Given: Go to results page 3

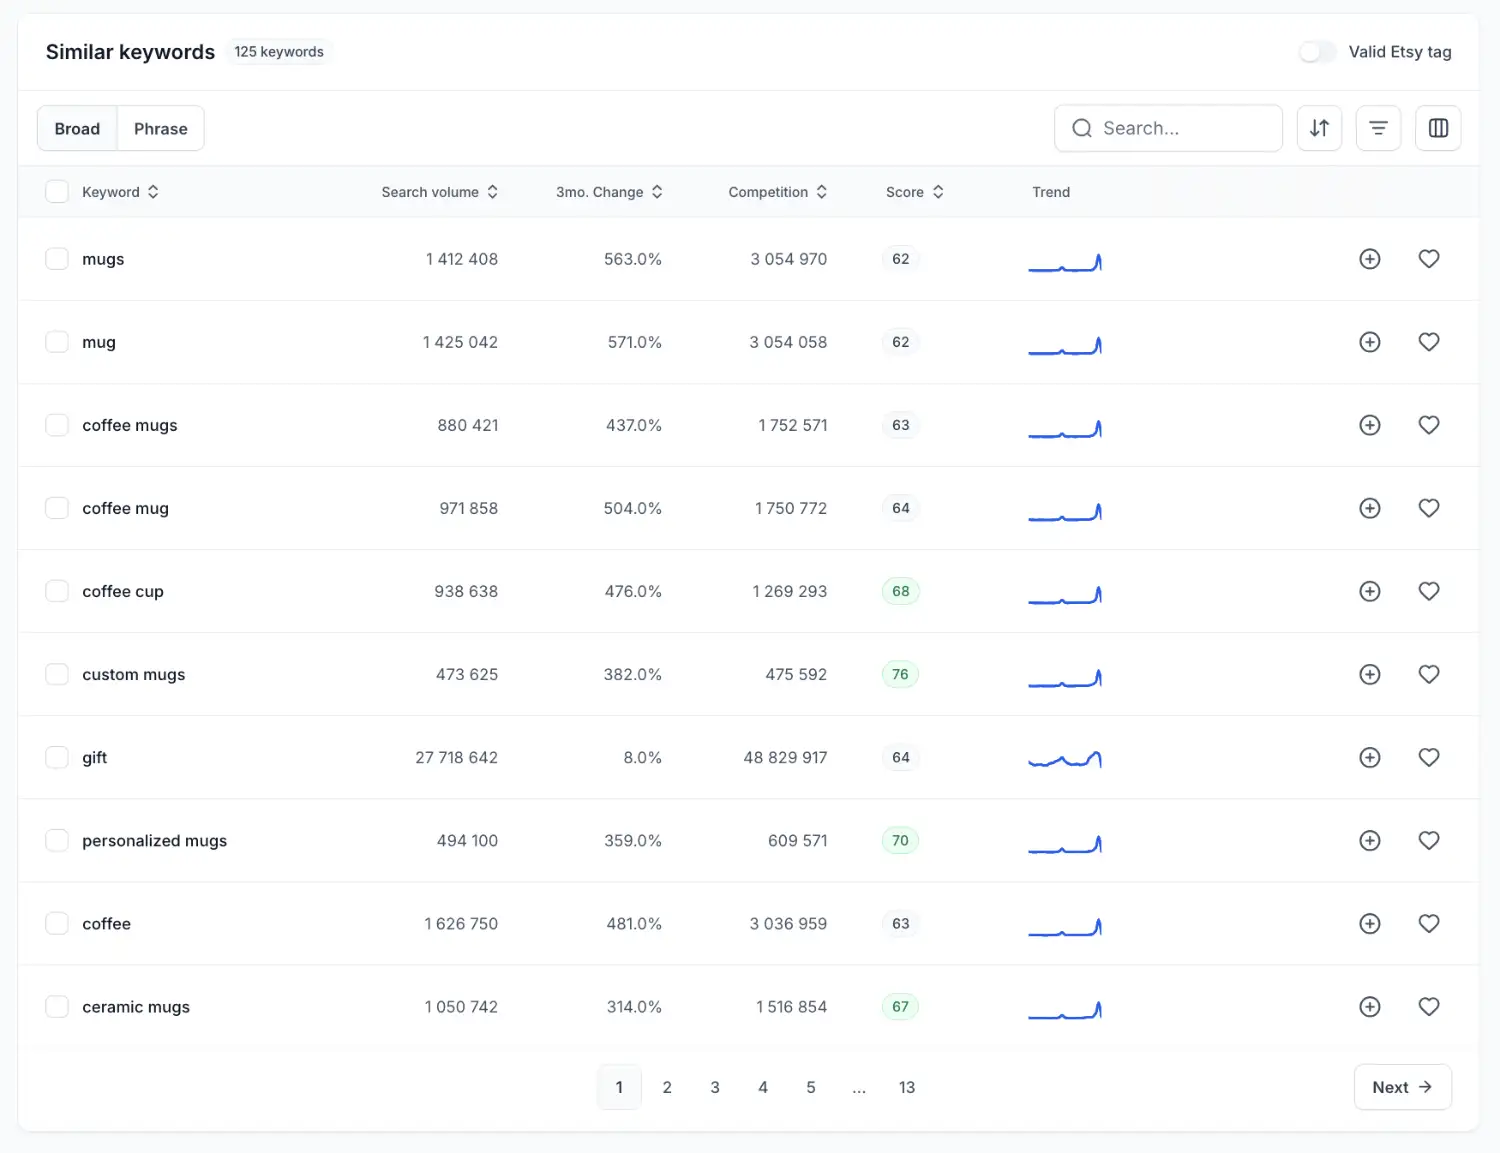Looking at the screenshot, I should coord(715,1087).
